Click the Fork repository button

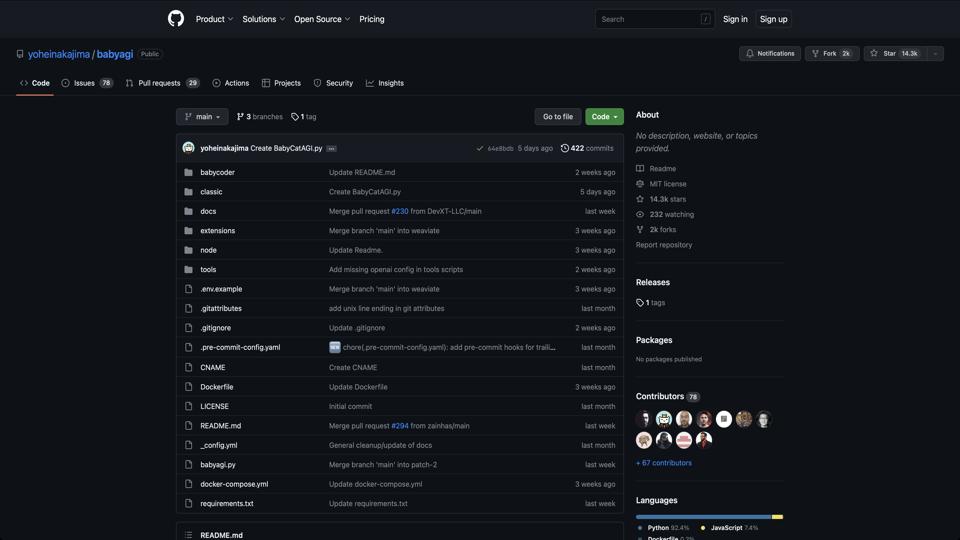(831, 54)
